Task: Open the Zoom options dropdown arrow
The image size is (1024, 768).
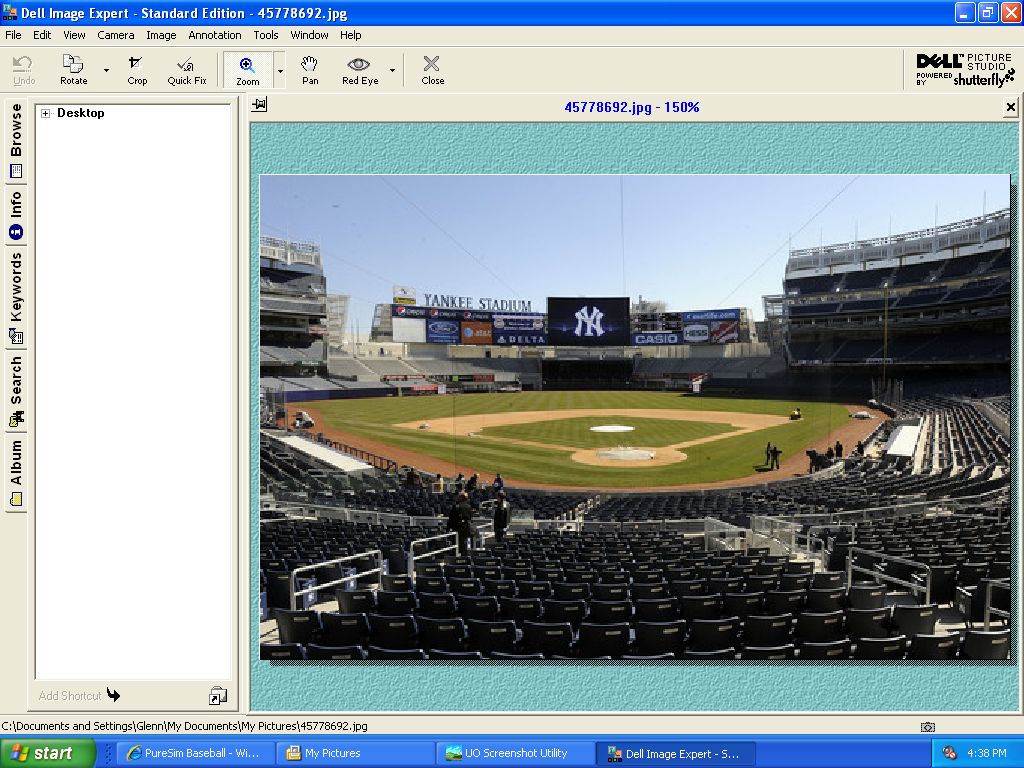Action: [280, 70]
